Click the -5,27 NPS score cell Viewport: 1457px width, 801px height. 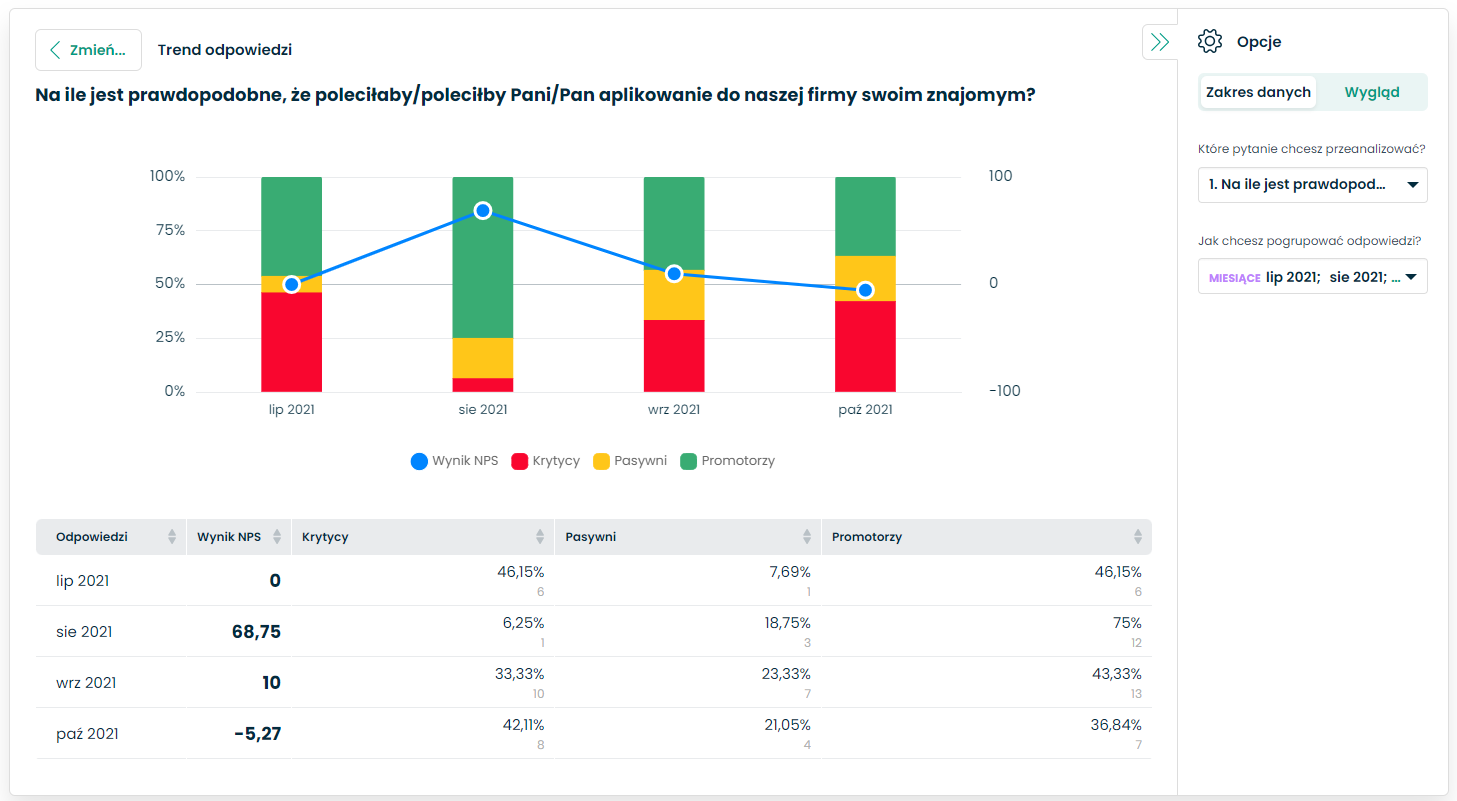tap(258, 734)
